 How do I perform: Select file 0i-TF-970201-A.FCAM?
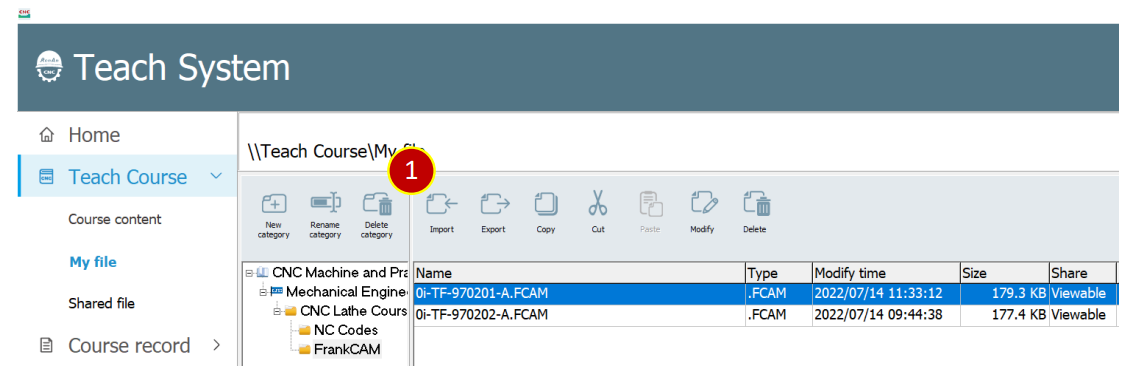click(x=481, y=294)
